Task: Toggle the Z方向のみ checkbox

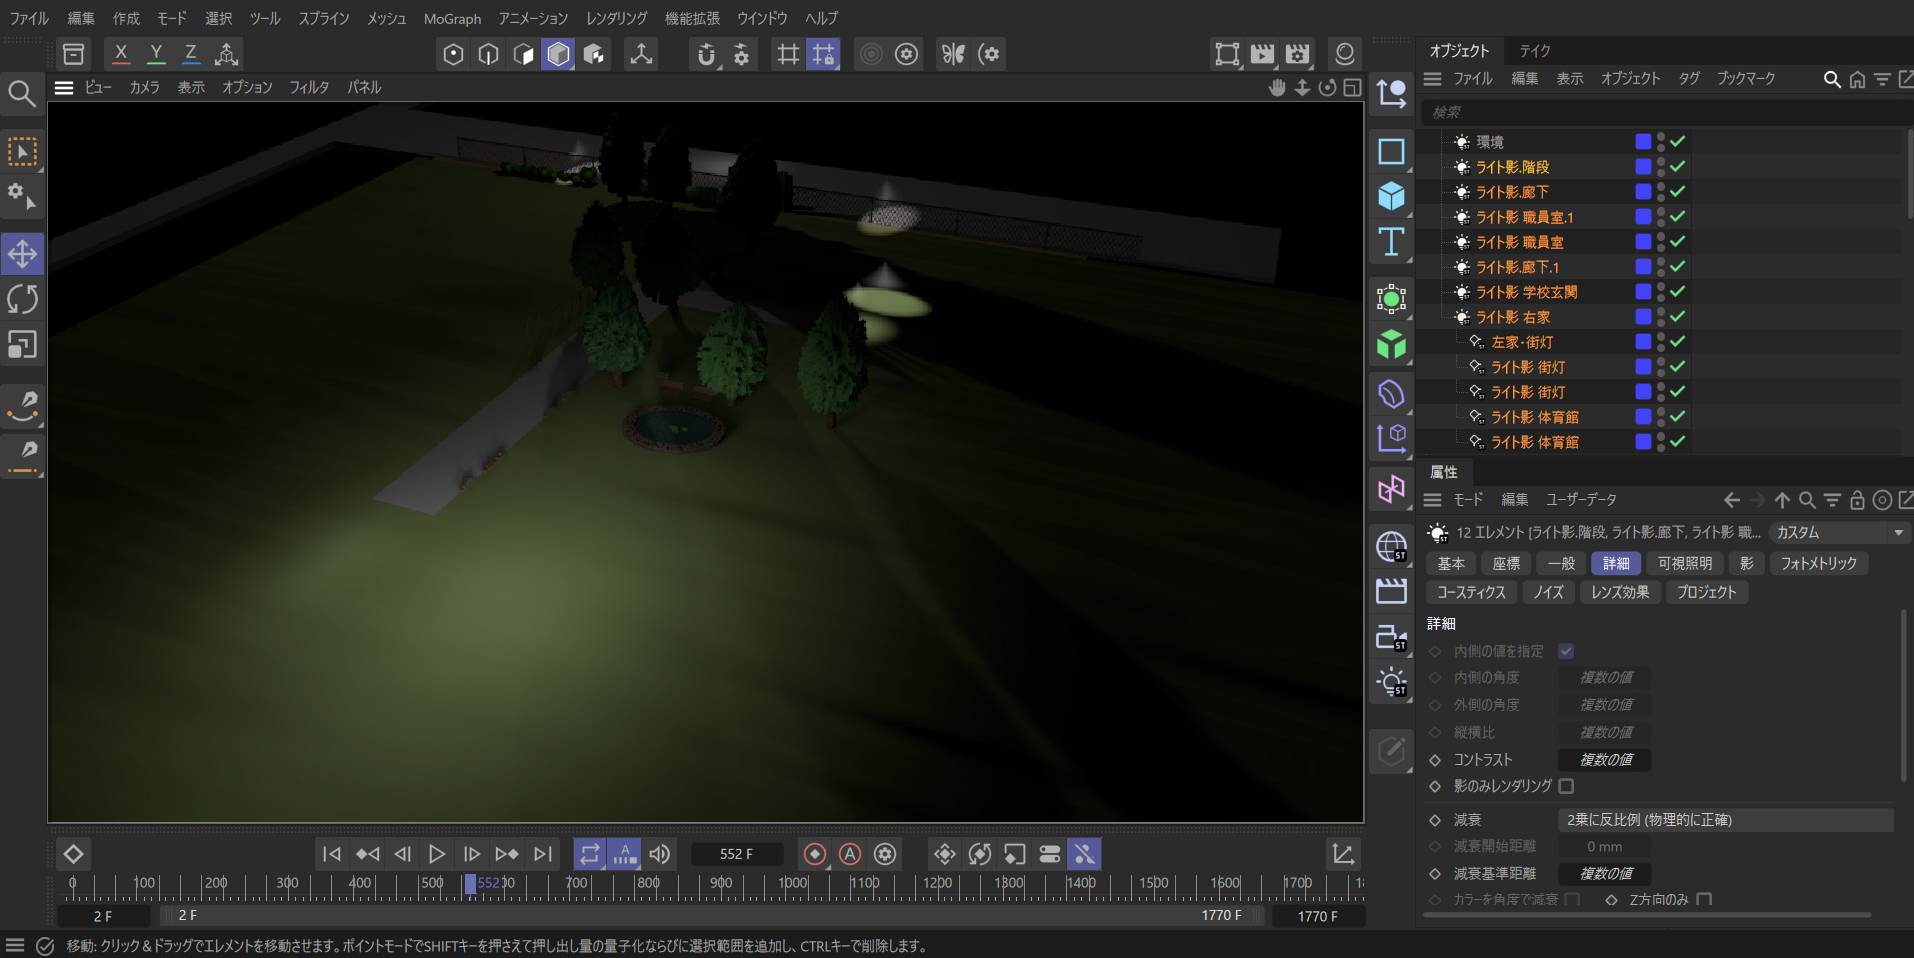Action: 1704,899
